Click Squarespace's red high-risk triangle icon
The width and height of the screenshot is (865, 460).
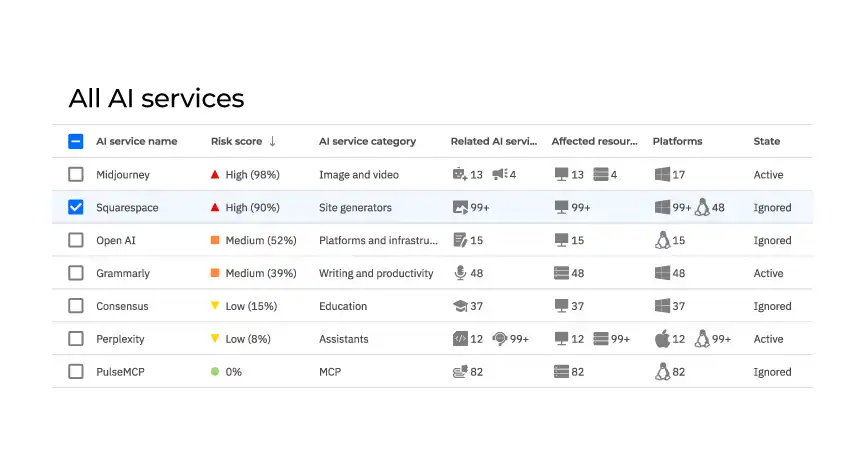pyautogui.click(x=215, y=207)
